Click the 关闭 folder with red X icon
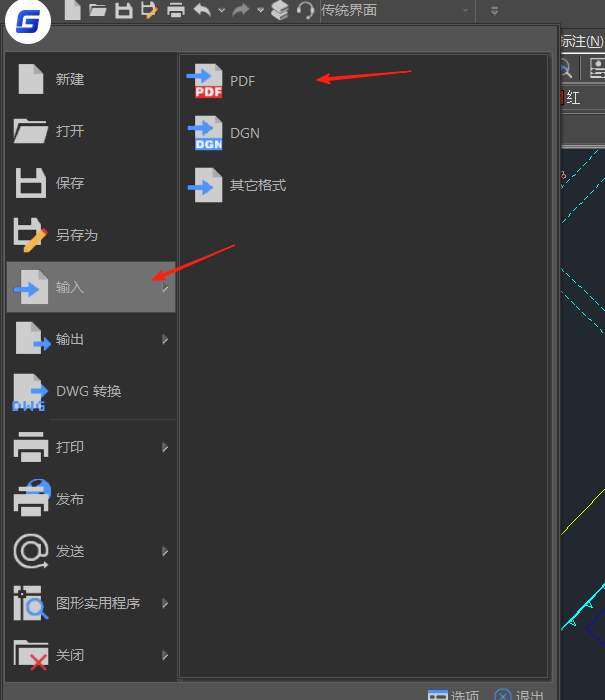This screenshot has width=605, height=700. [x=31, y=655]
